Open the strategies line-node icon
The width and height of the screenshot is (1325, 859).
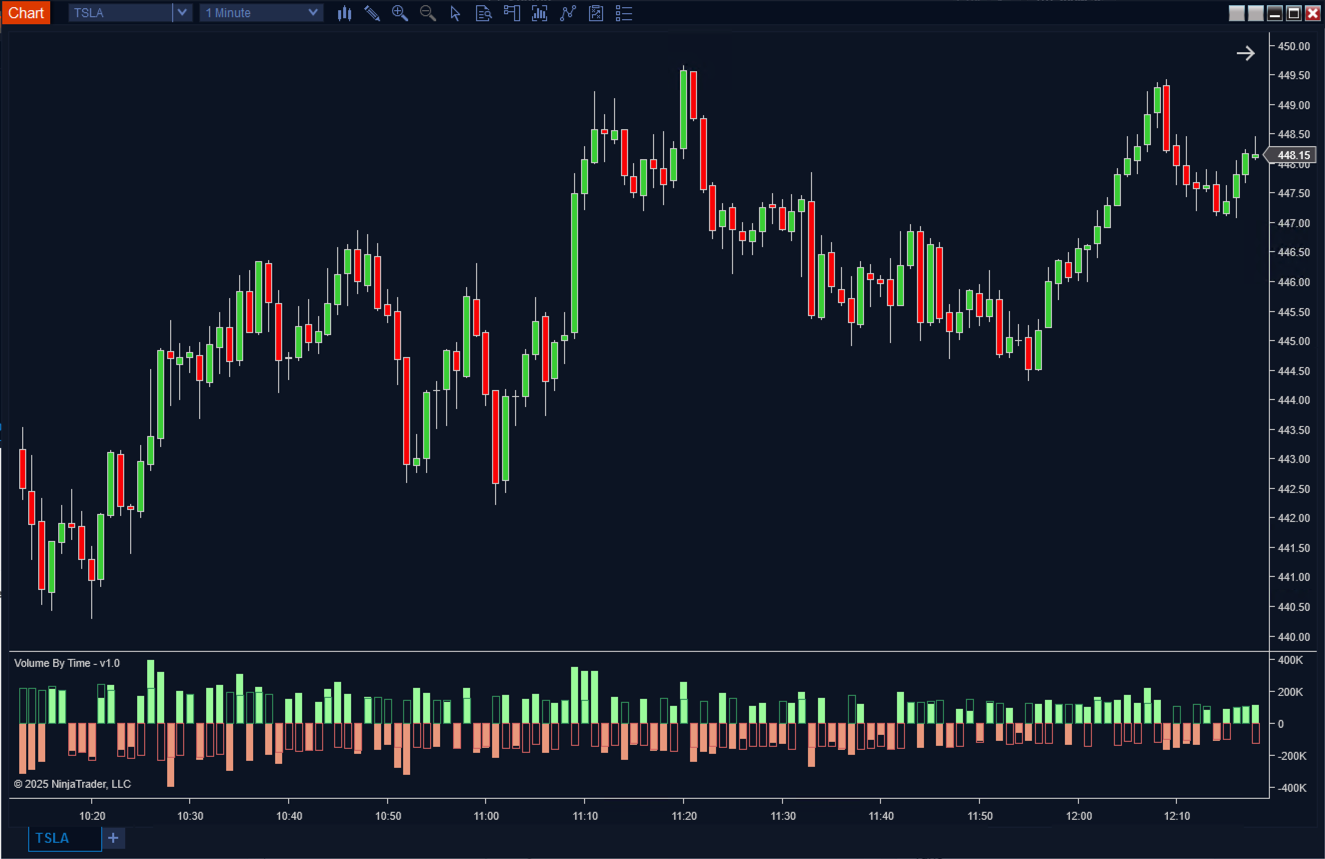coord(568,13)
